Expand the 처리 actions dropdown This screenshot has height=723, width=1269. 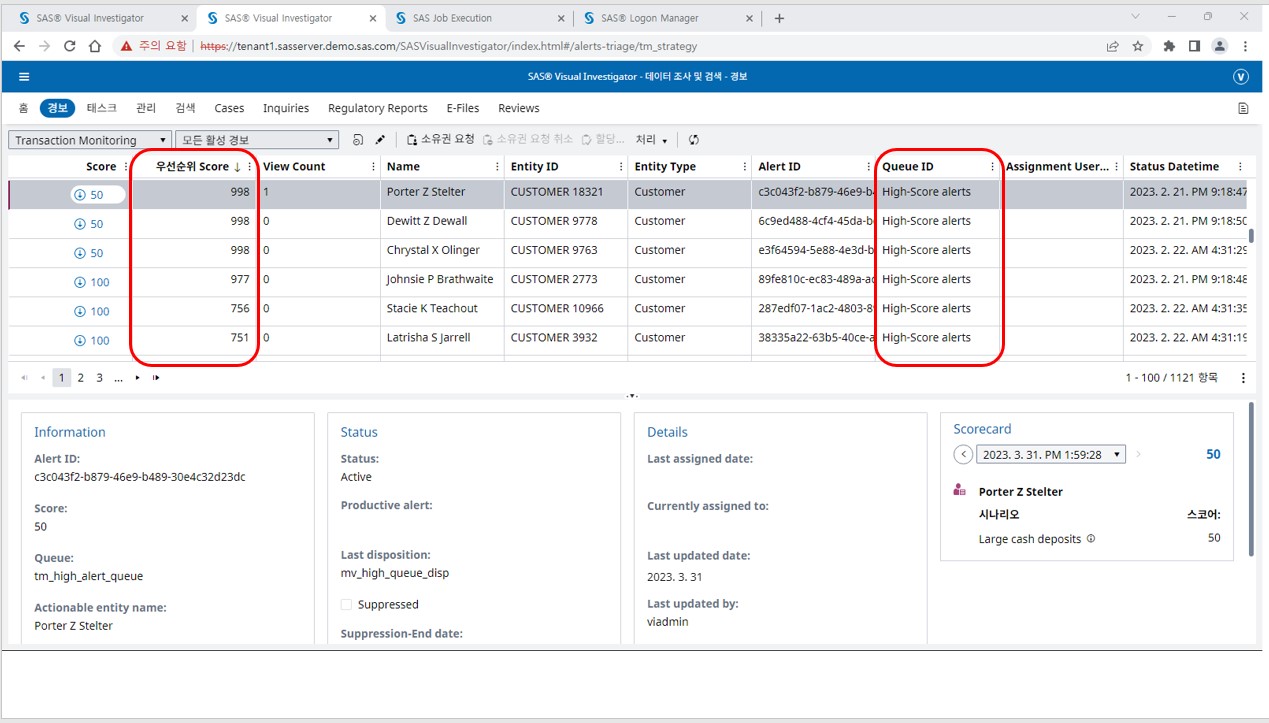651,140
